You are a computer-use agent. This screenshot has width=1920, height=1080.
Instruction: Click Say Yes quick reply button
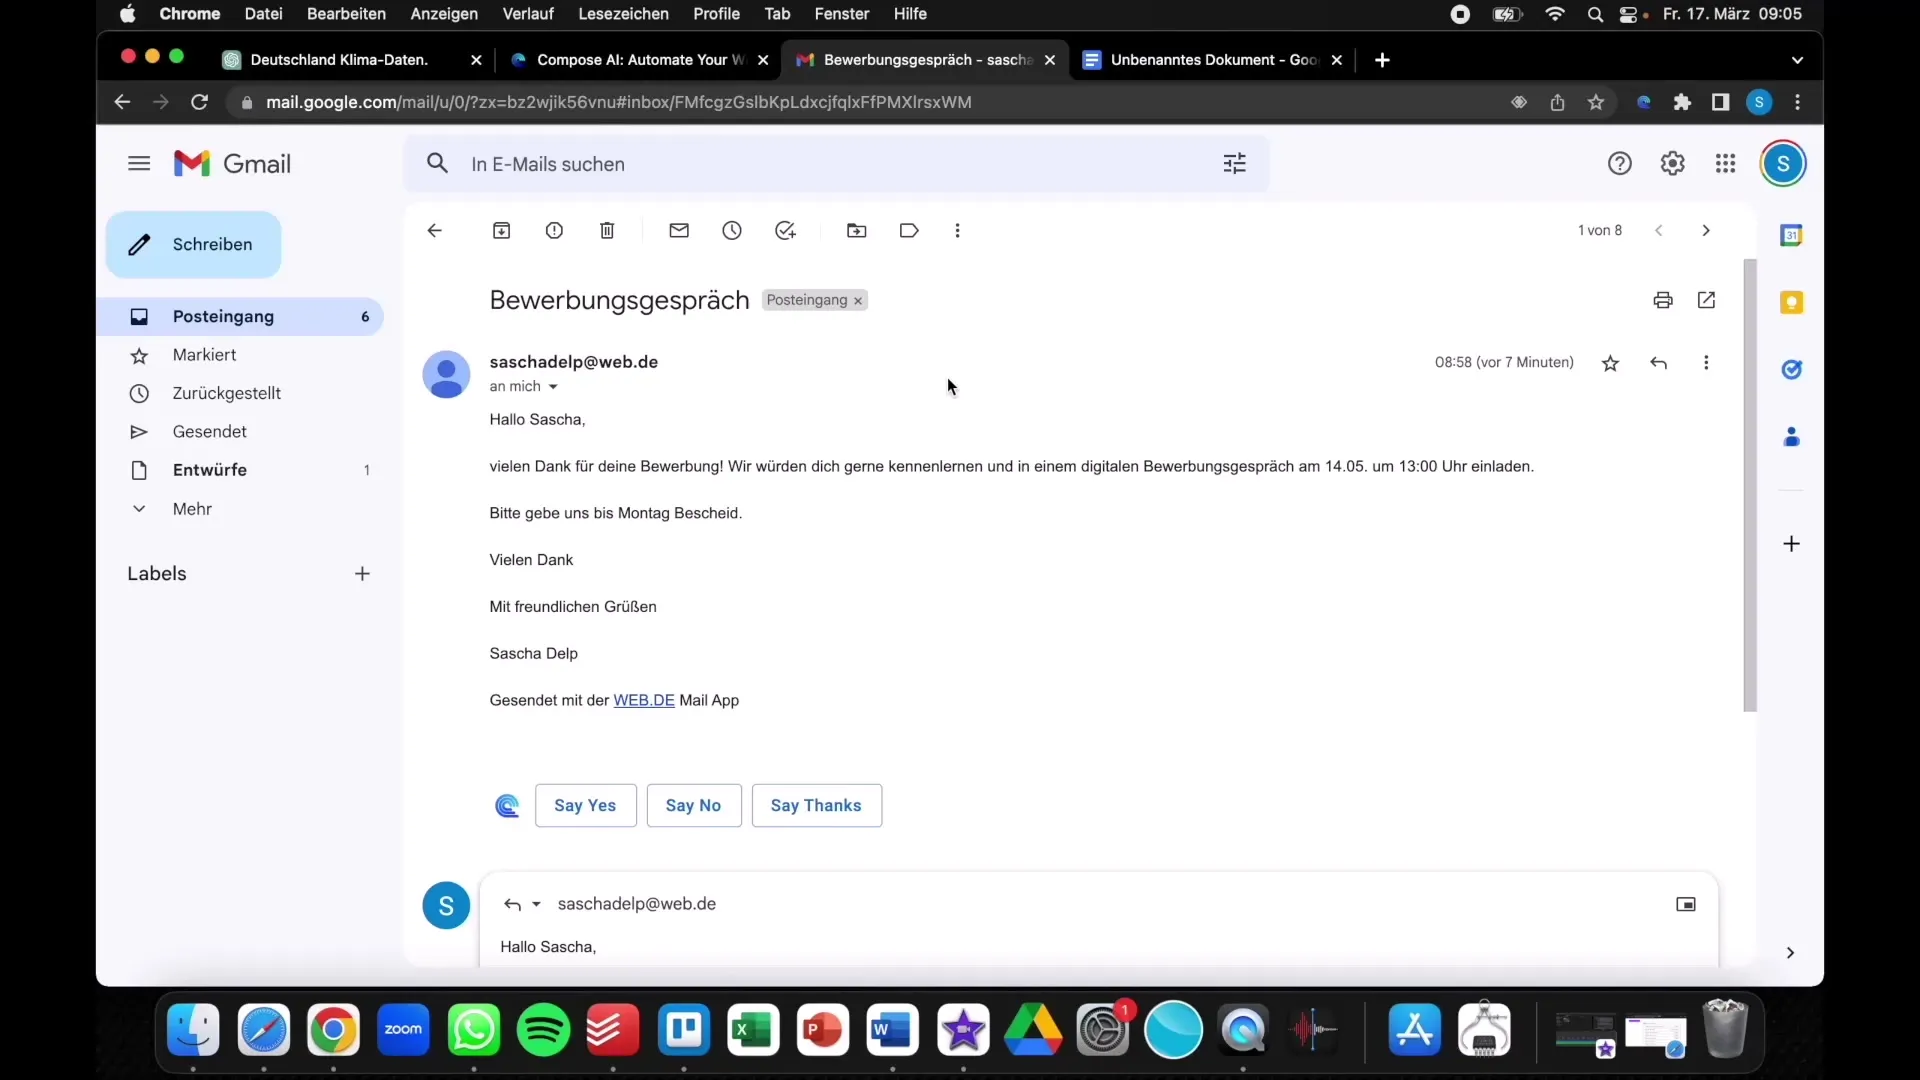tap(584, 804)
